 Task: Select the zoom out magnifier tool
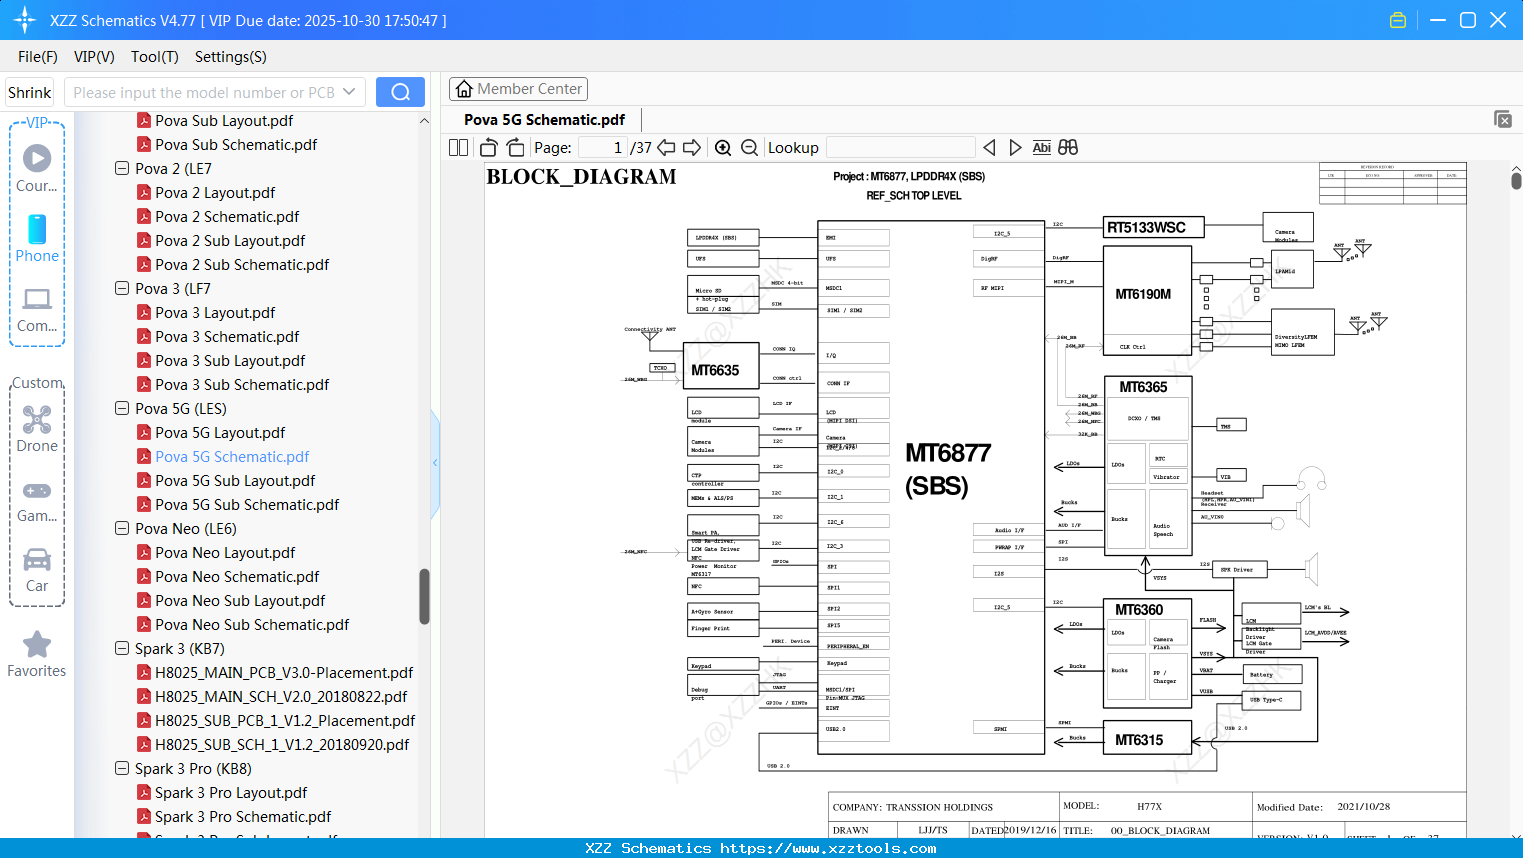(x=748, y=147)
